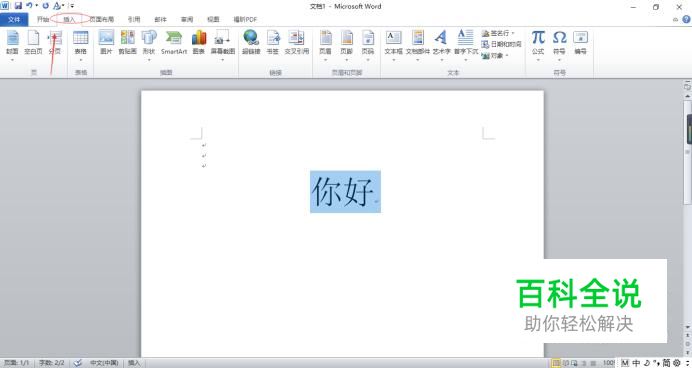Open the File (文件) tab

click(x=14, y=19)
